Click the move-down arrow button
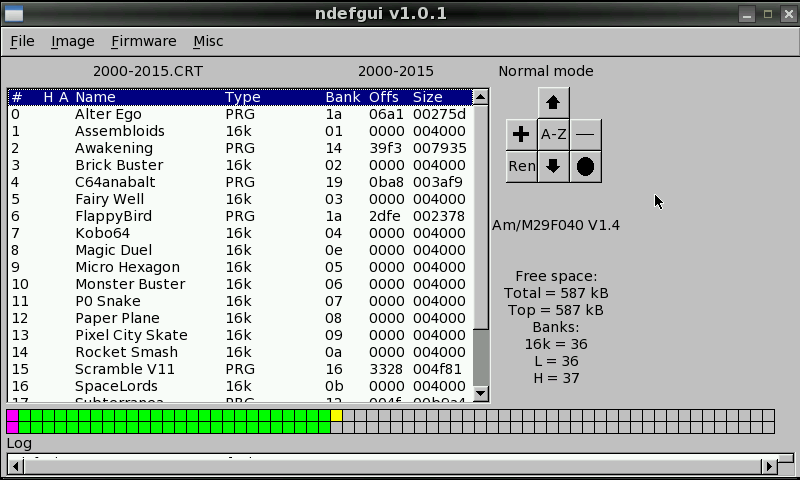 554,166
